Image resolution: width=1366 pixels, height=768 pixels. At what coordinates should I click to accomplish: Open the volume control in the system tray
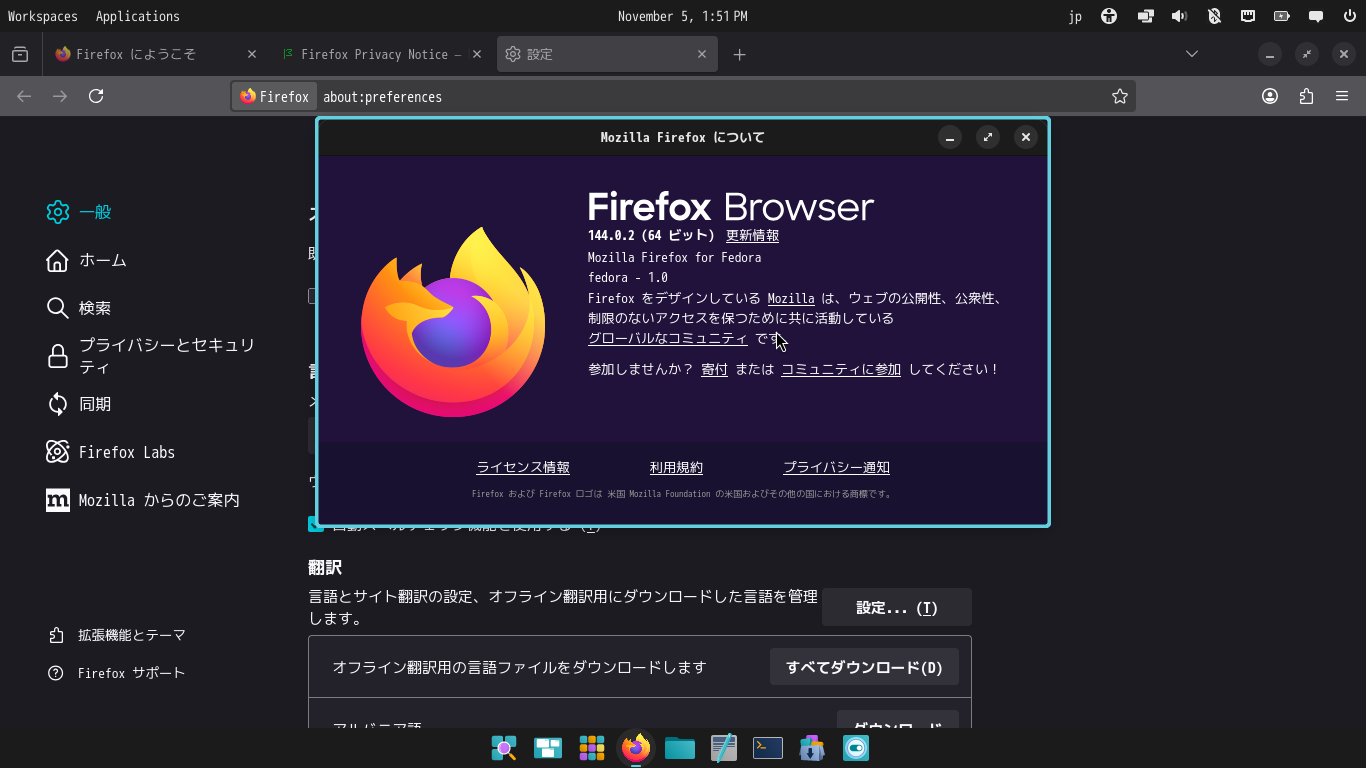click(x=1180, y=16)
